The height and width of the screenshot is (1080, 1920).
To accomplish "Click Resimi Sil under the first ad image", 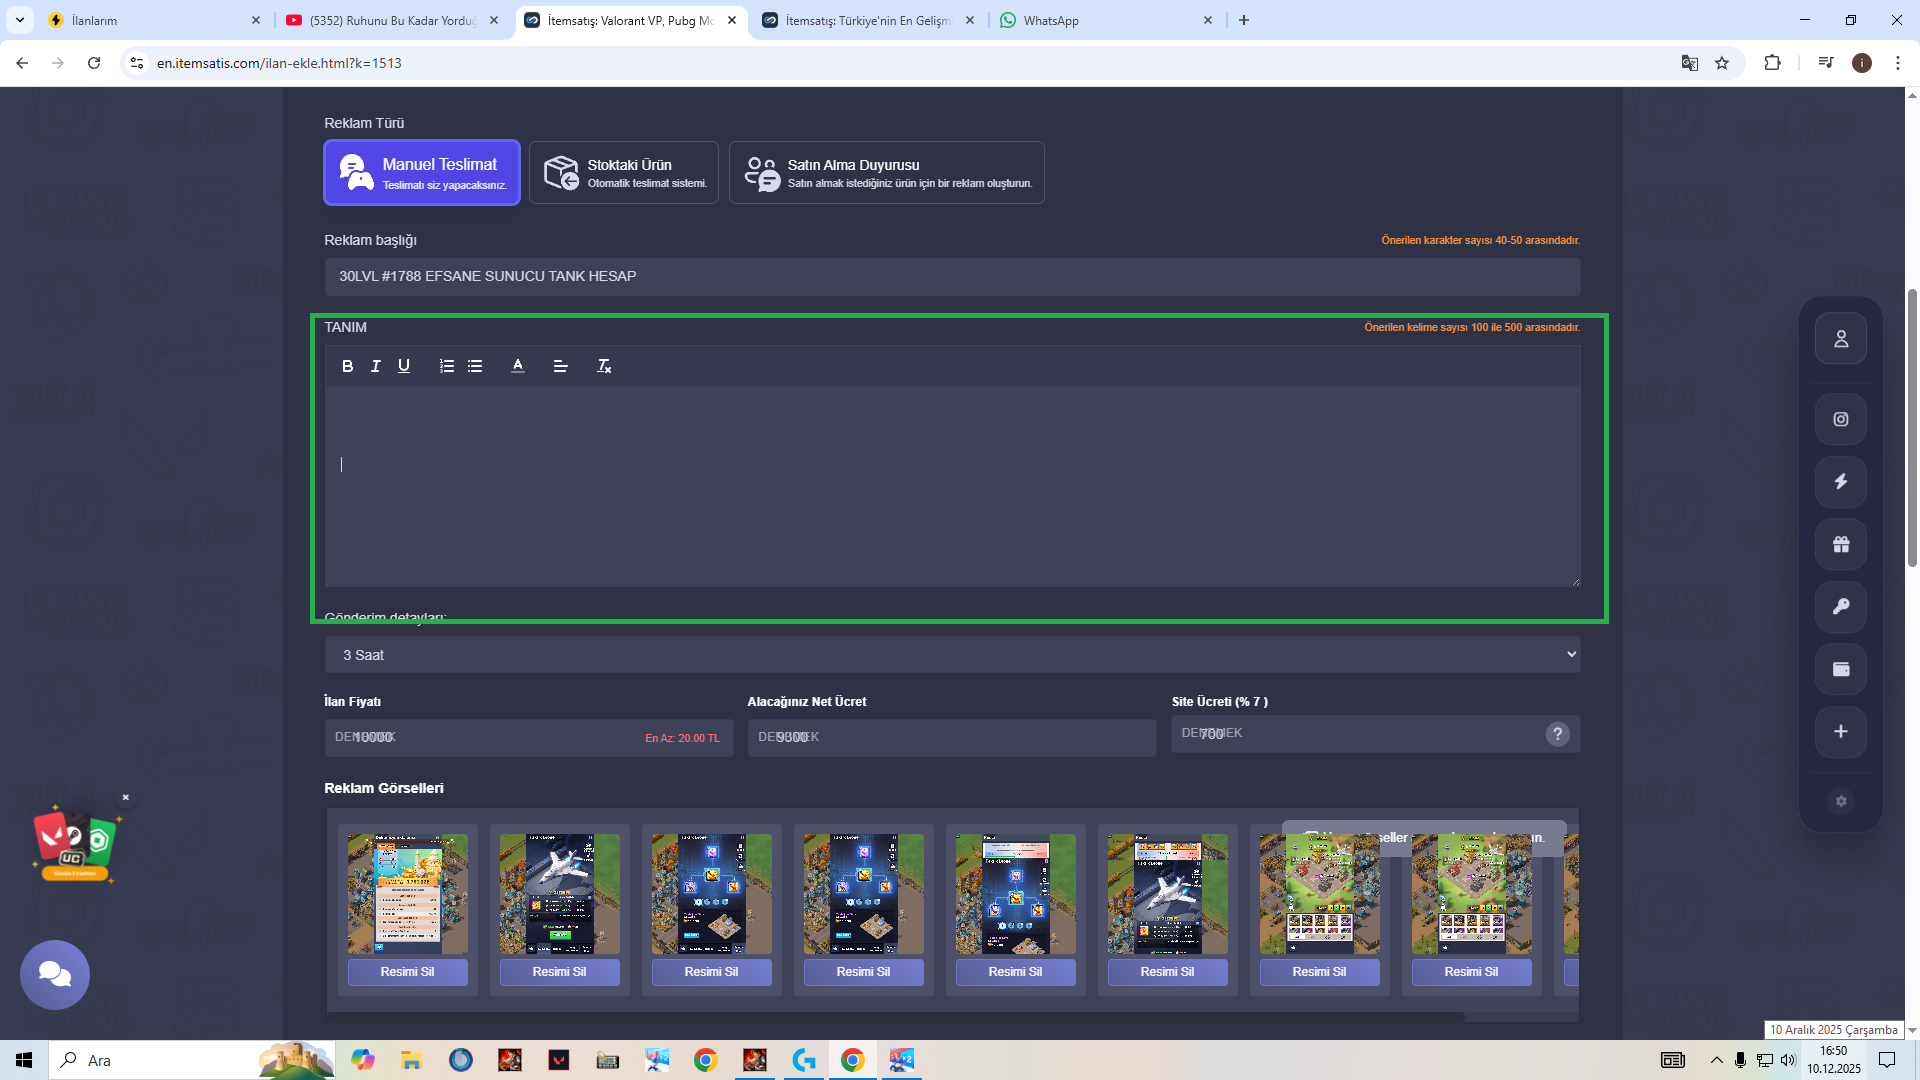I will [407, 972].
